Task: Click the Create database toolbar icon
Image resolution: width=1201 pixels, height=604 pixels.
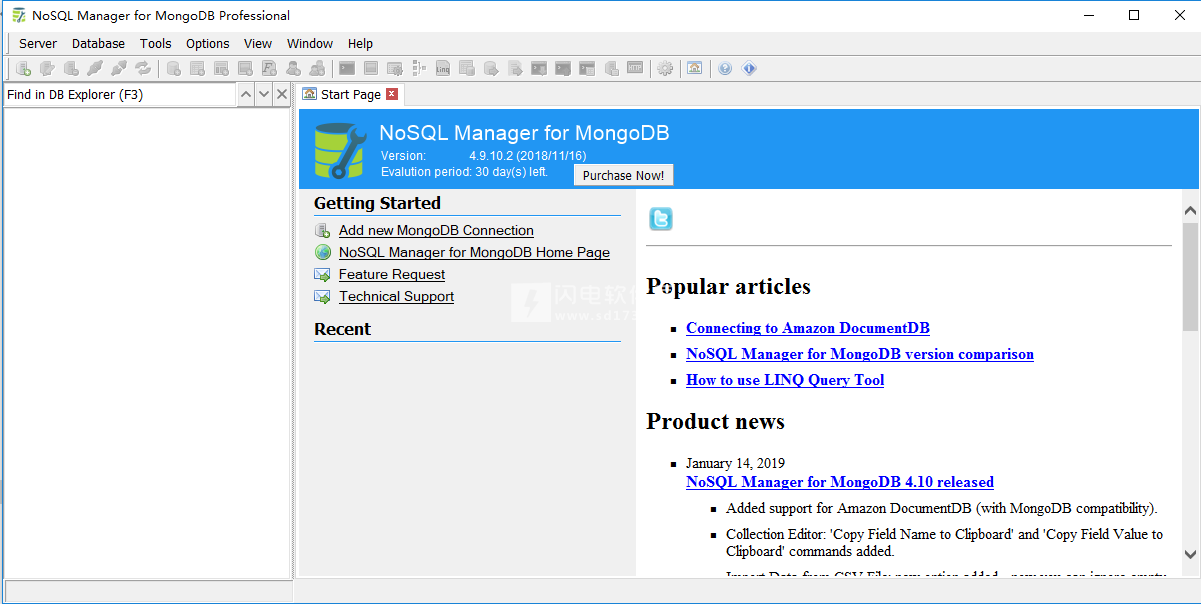Action: (x=174, y=68)
